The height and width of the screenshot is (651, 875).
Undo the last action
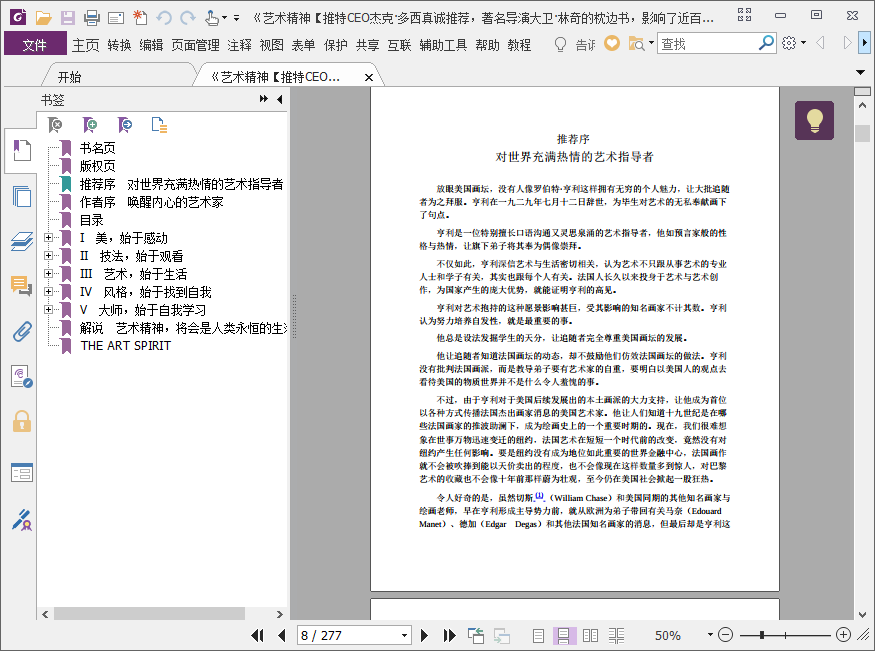point(164,18)
